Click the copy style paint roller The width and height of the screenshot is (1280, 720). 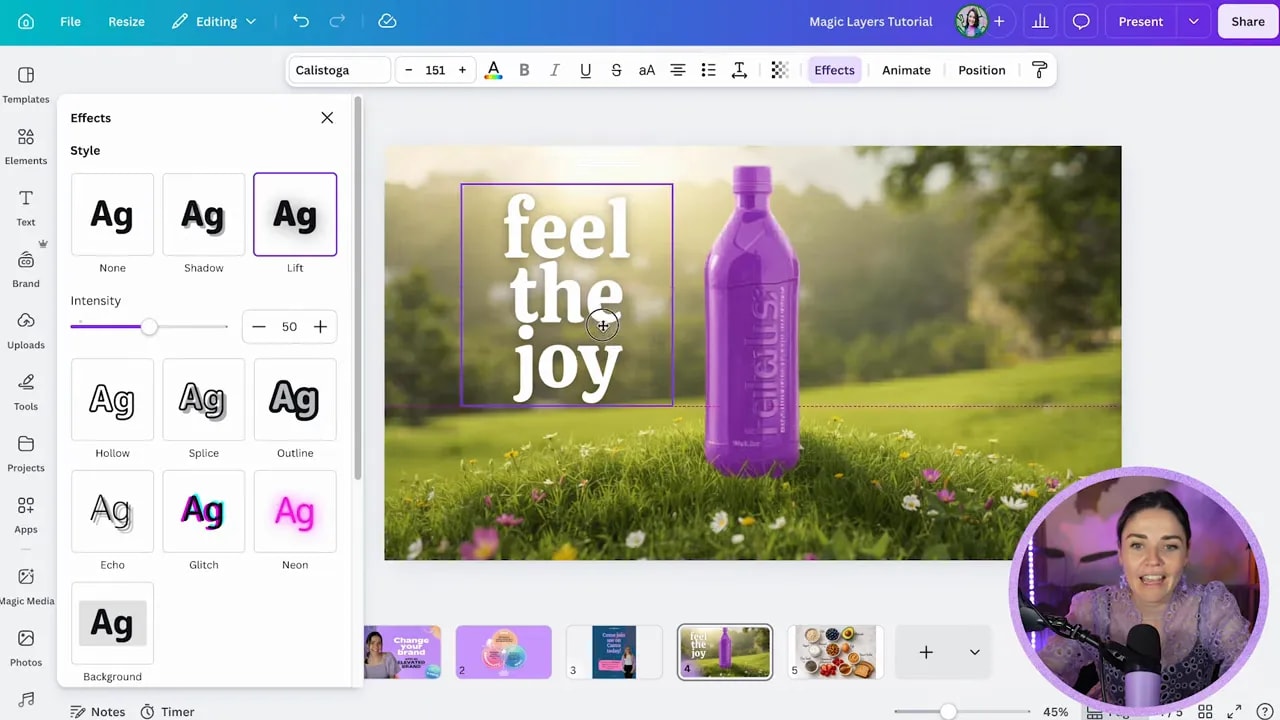tap(1039, 70)
